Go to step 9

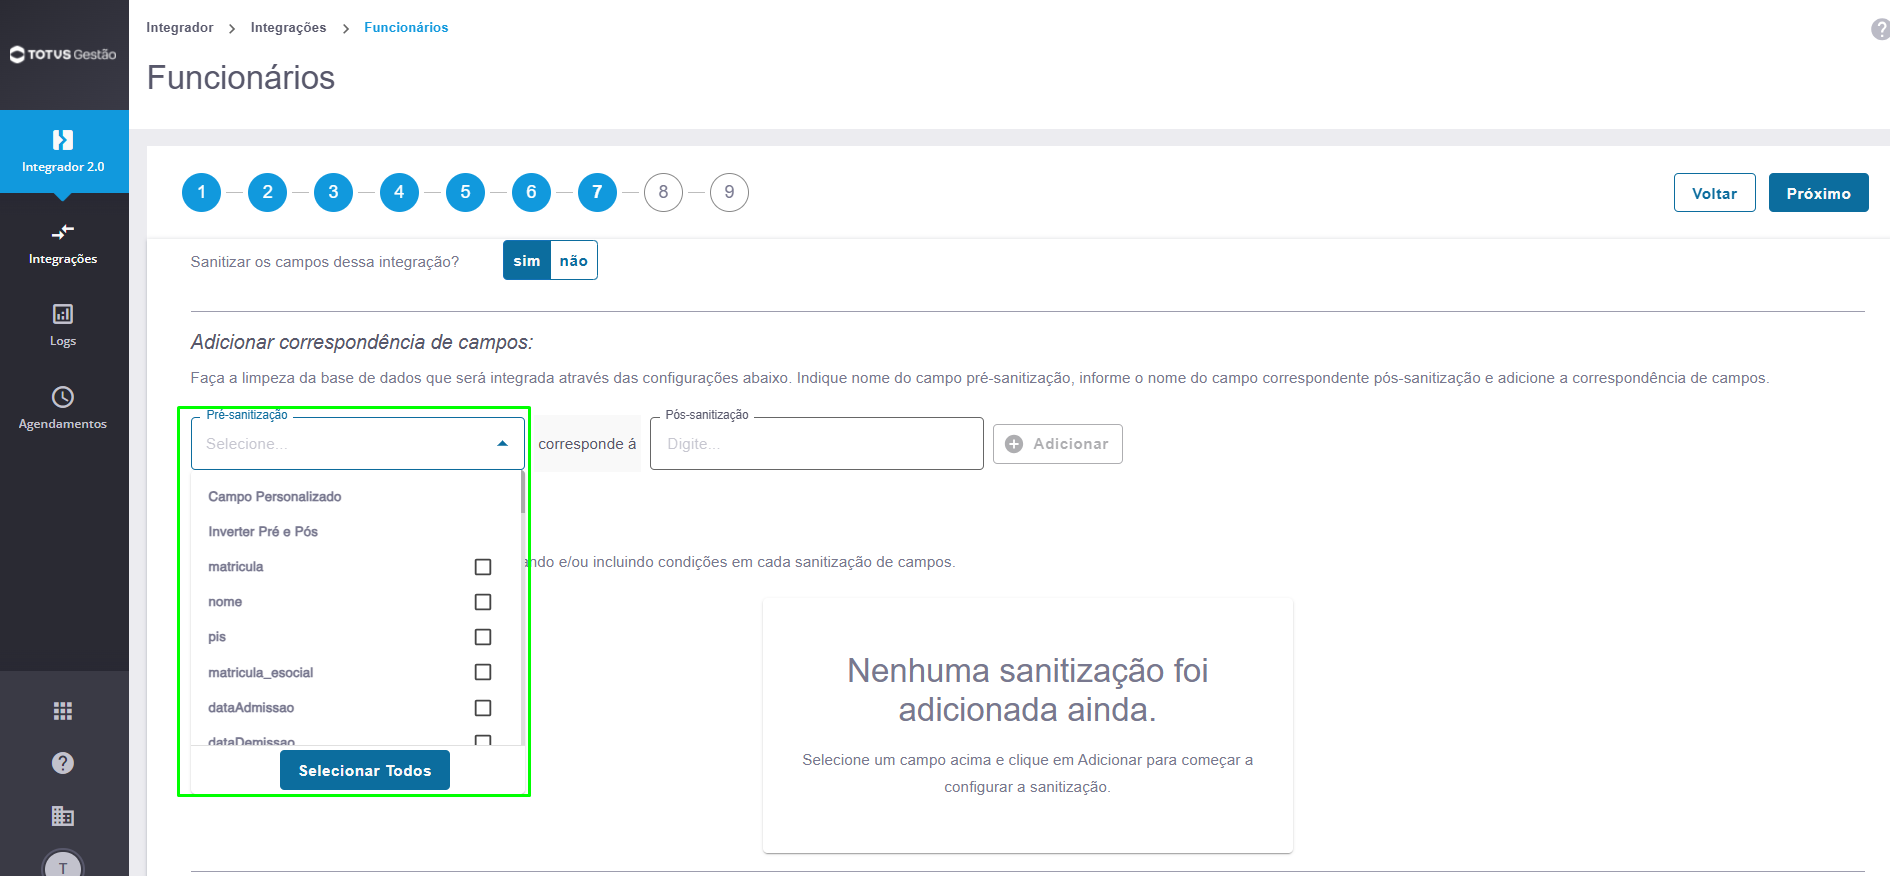(729, 192)
